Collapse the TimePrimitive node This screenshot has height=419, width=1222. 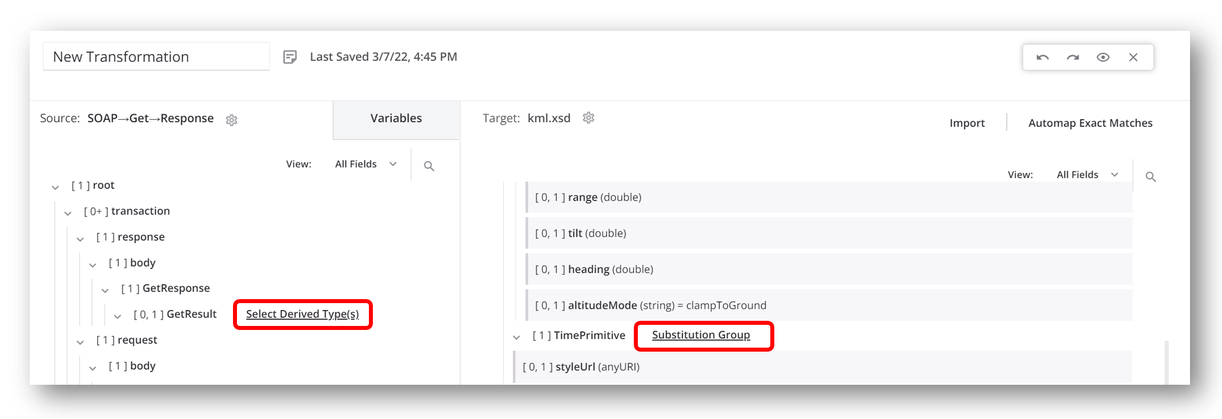517,337
